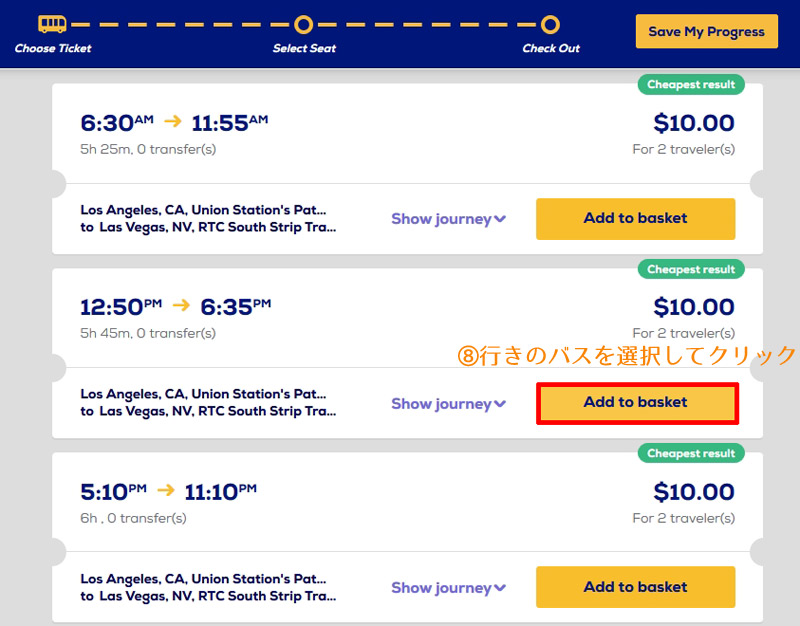
Task: Click the Cheapest result badge on the 12:50 PM trip
Action: pos(691,269)
